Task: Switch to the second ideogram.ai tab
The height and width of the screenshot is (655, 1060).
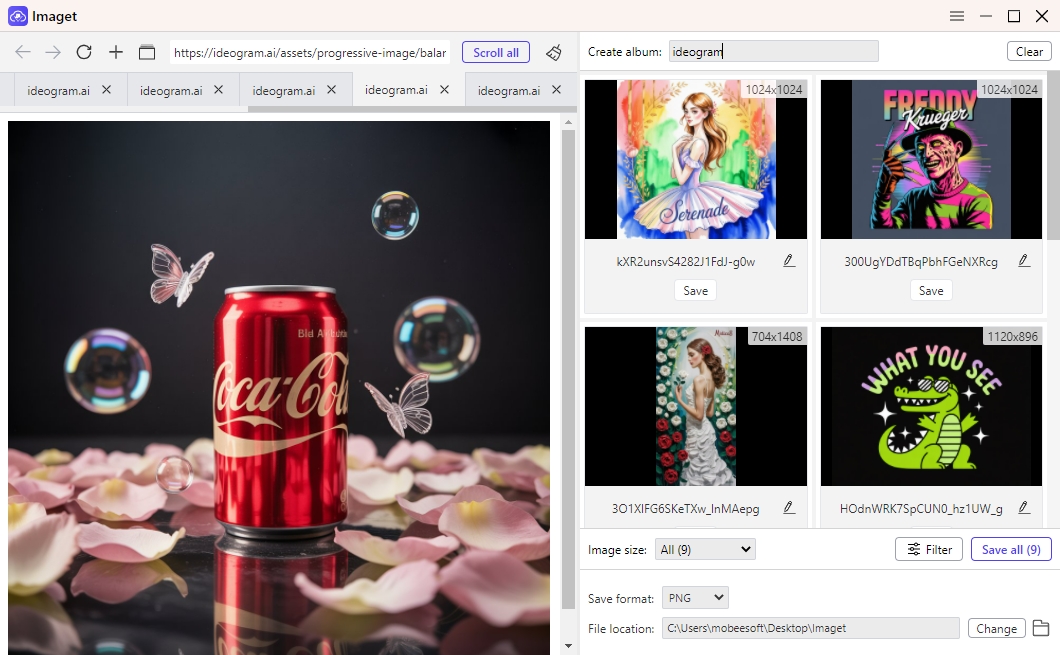Action: [171, 90]
